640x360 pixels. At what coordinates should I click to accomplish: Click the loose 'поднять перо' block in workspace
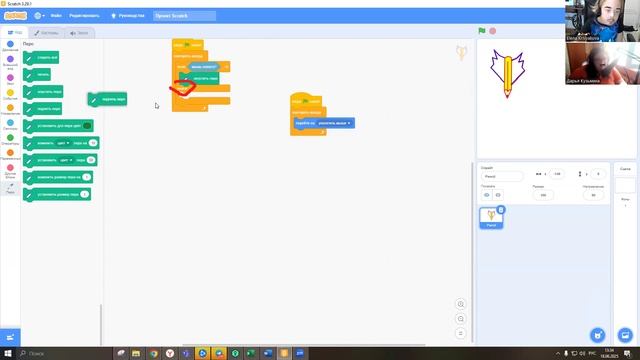[x=108, y=99]
